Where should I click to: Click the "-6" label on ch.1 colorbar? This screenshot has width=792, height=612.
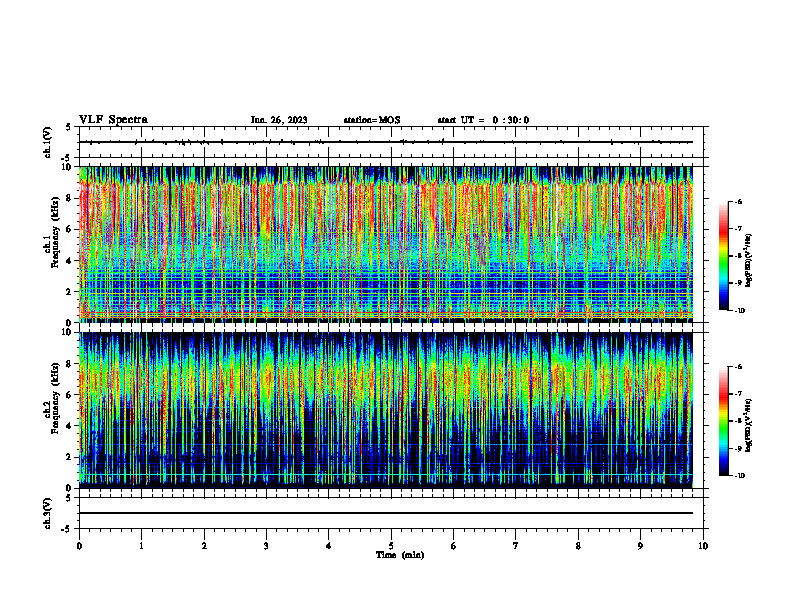pyautogui.click(x=738, y=201)
